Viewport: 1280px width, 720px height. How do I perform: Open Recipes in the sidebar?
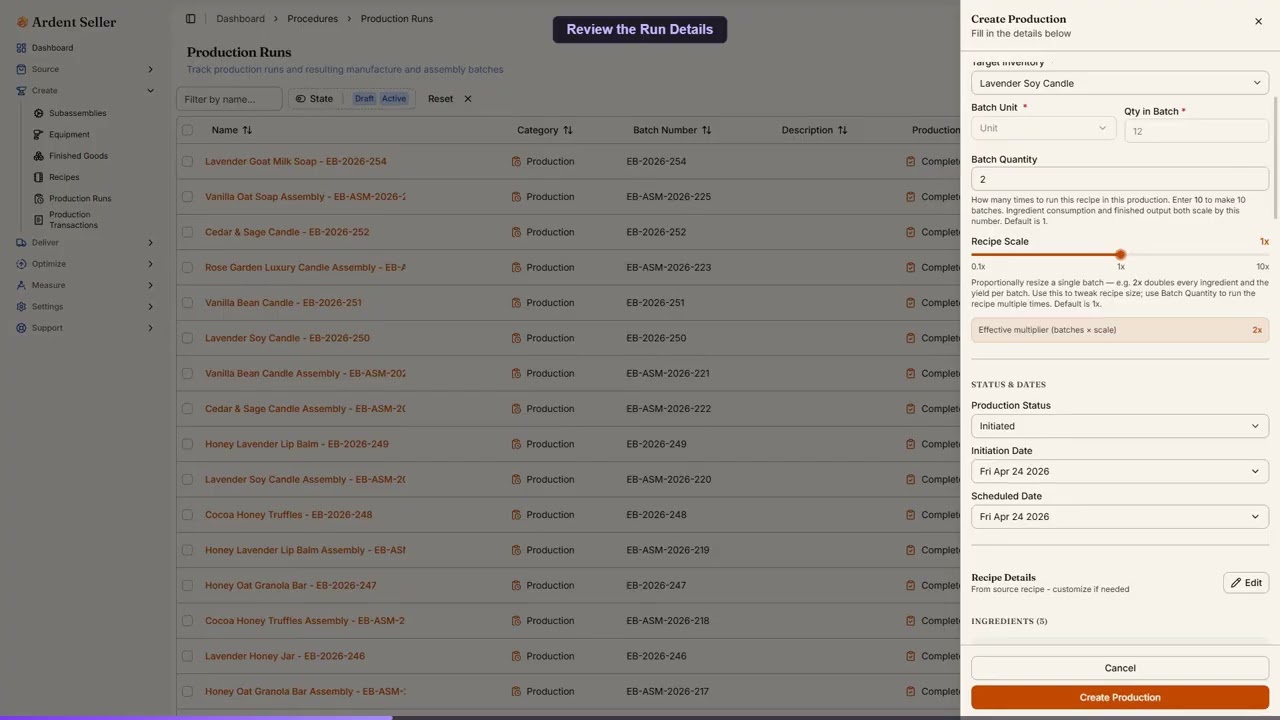click(x=64, y=178)
